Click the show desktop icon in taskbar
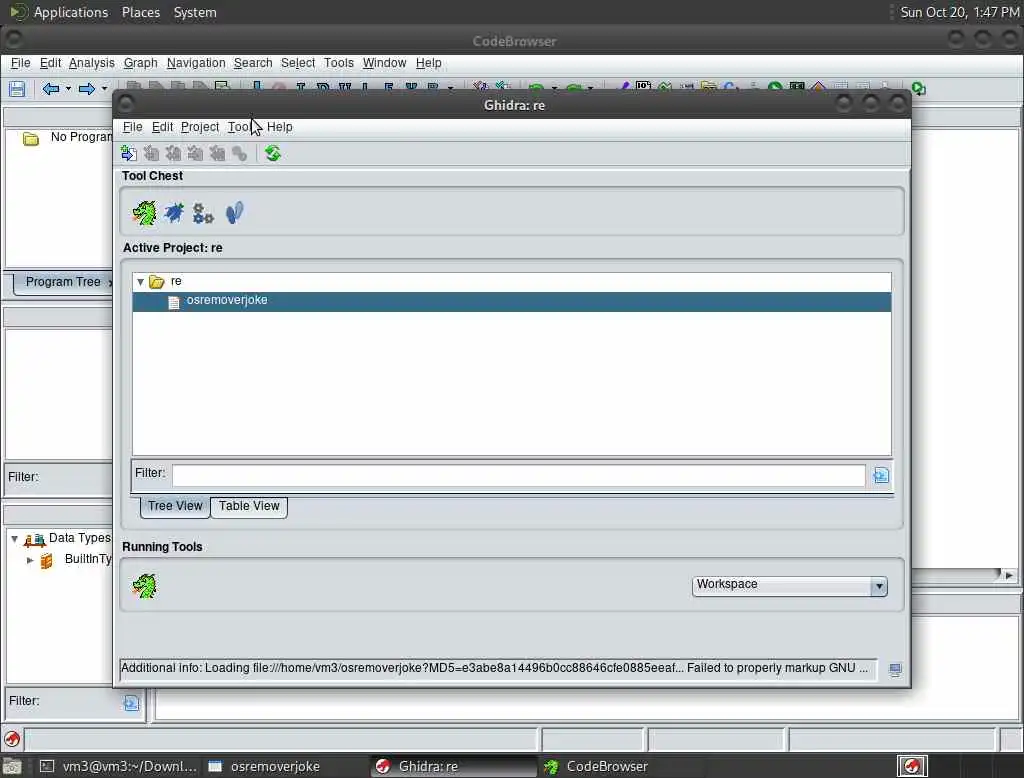The width and height of the screenshot is (1024, 778). click(x=12, y=766)
